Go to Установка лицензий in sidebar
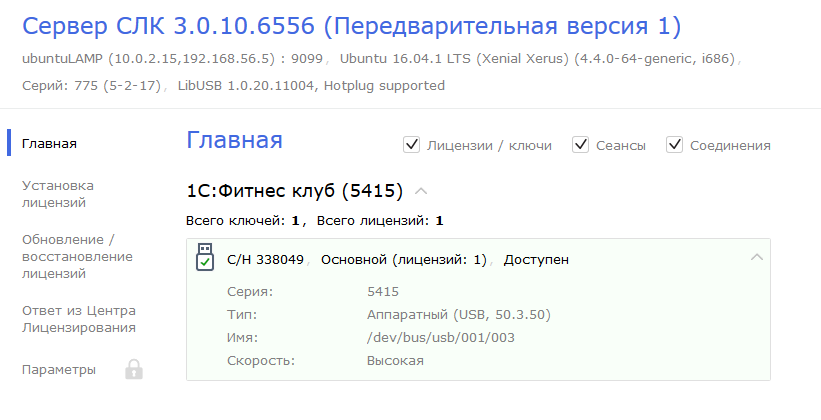821x420 pixels. (x=58, y=194)
